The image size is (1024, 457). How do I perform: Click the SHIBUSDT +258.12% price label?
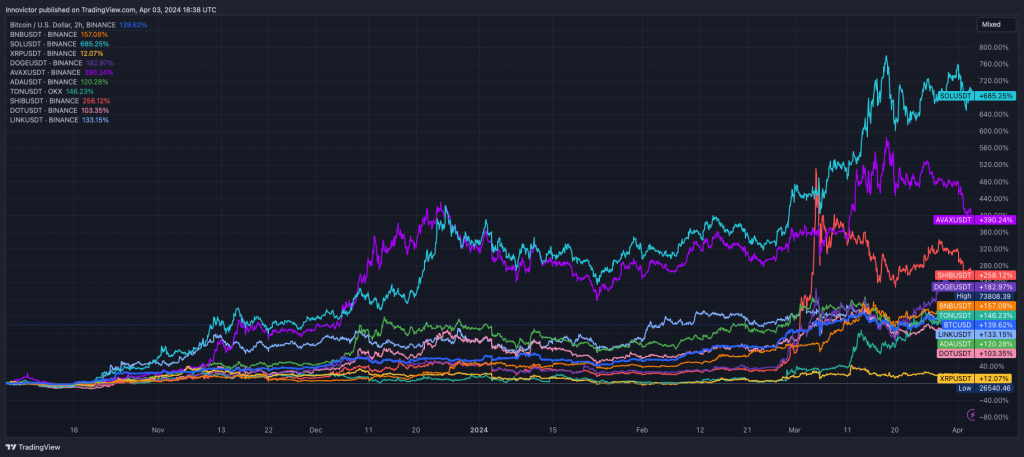(976, 275)
